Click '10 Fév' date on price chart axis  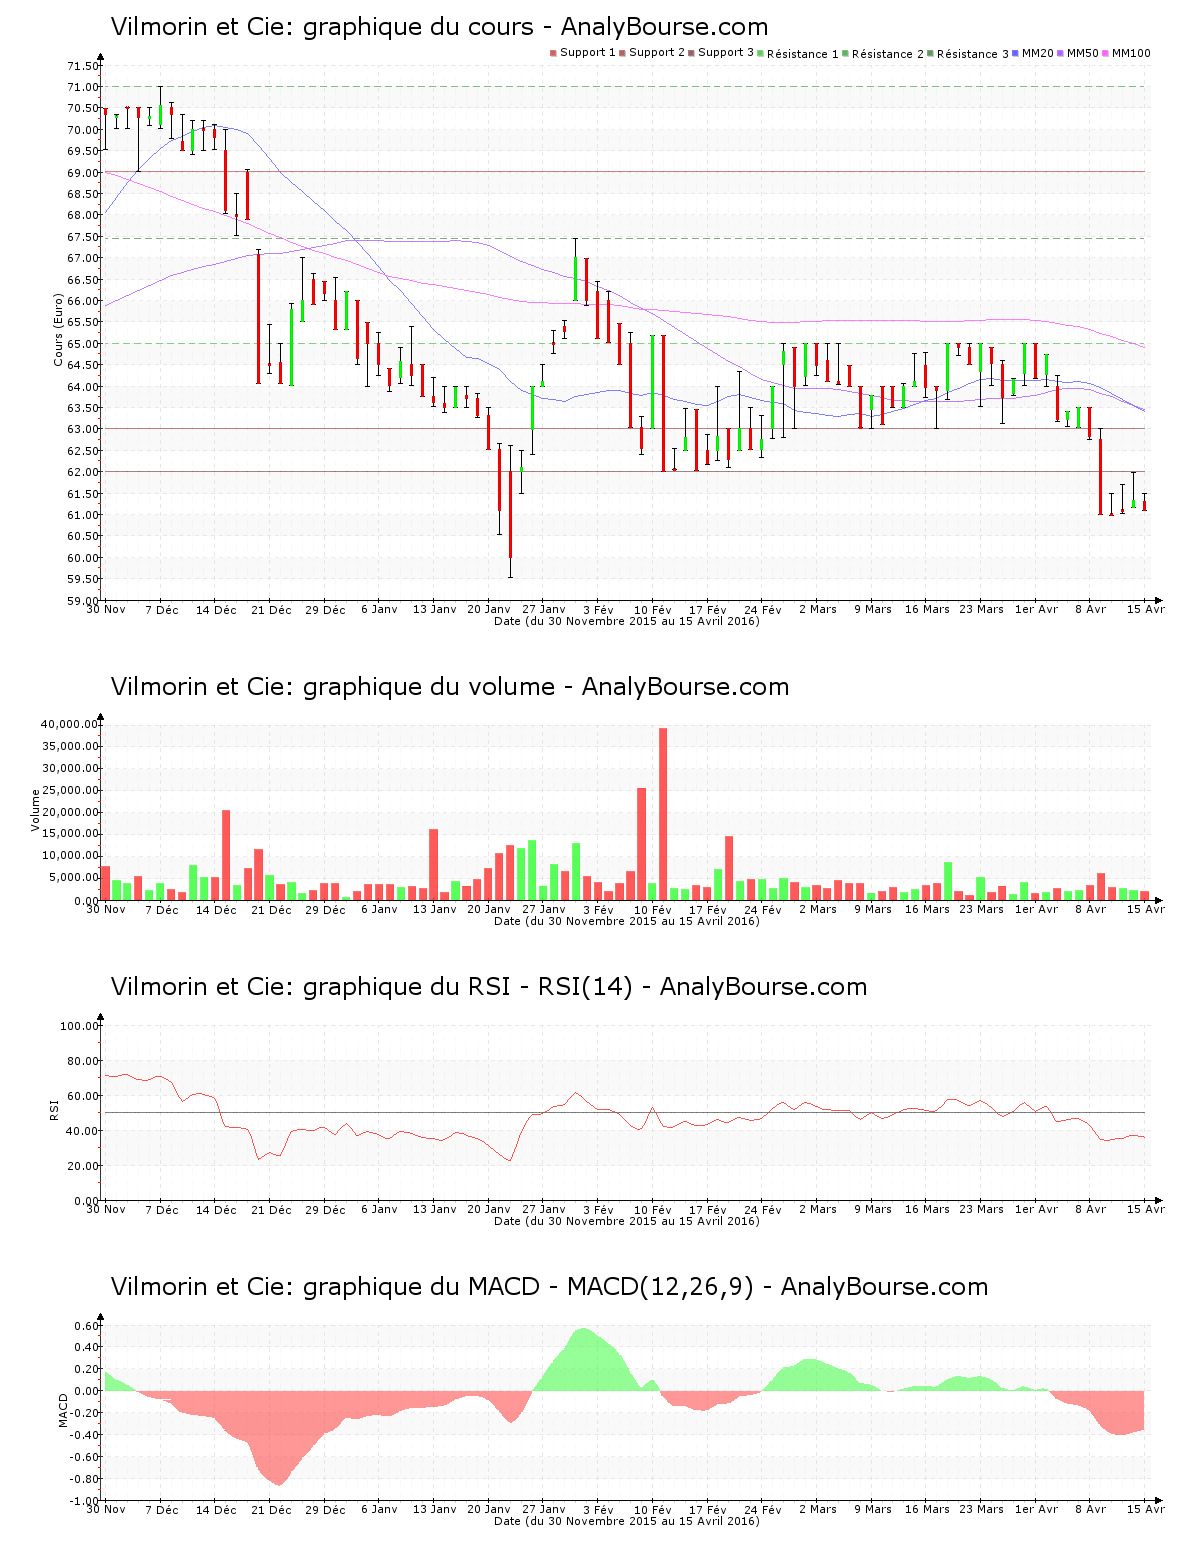653,610
